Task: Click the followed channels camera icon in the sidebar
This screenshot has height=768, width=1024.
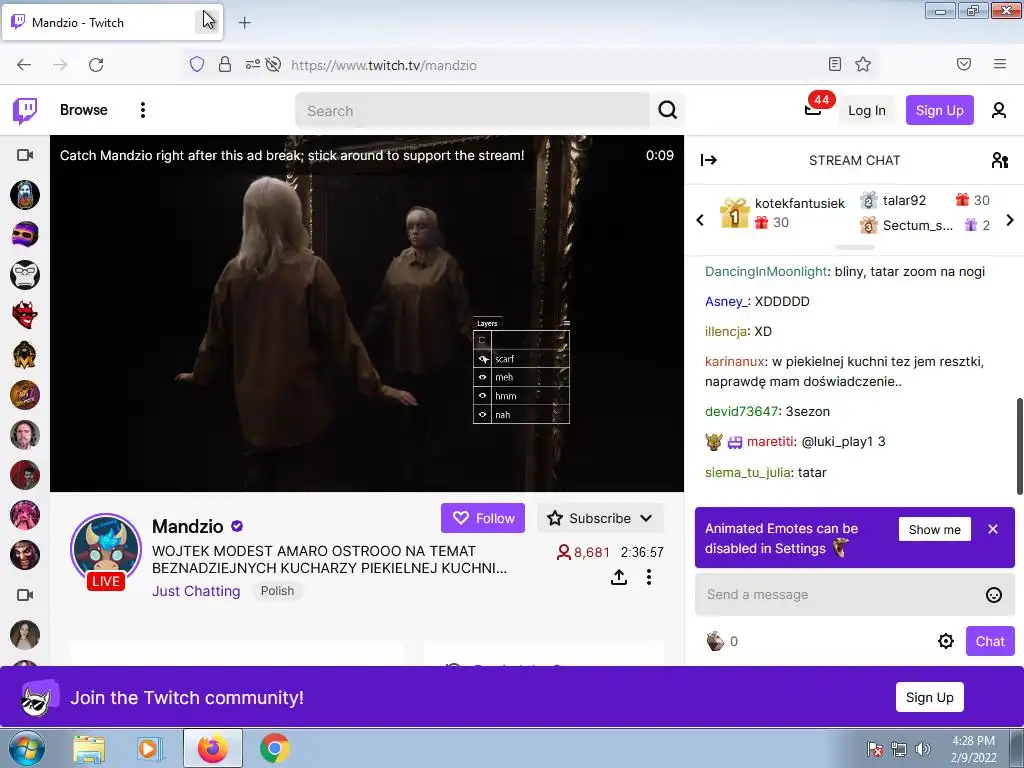Action: (25, 155)
